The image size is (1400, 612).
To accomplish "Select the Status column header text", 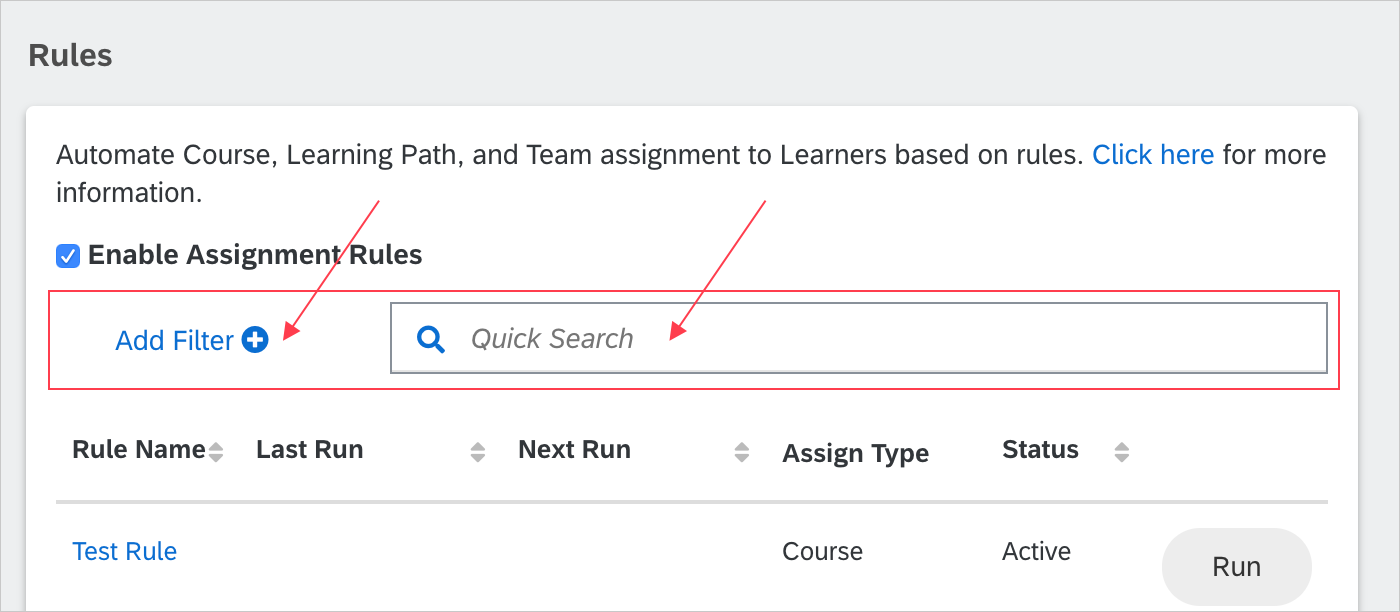I will tap(1040, 450).
